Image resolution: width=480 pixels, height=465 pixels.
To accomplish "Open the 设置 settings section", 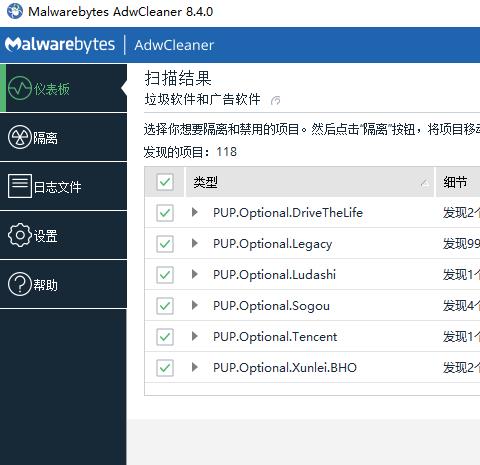I will [63, 235].
